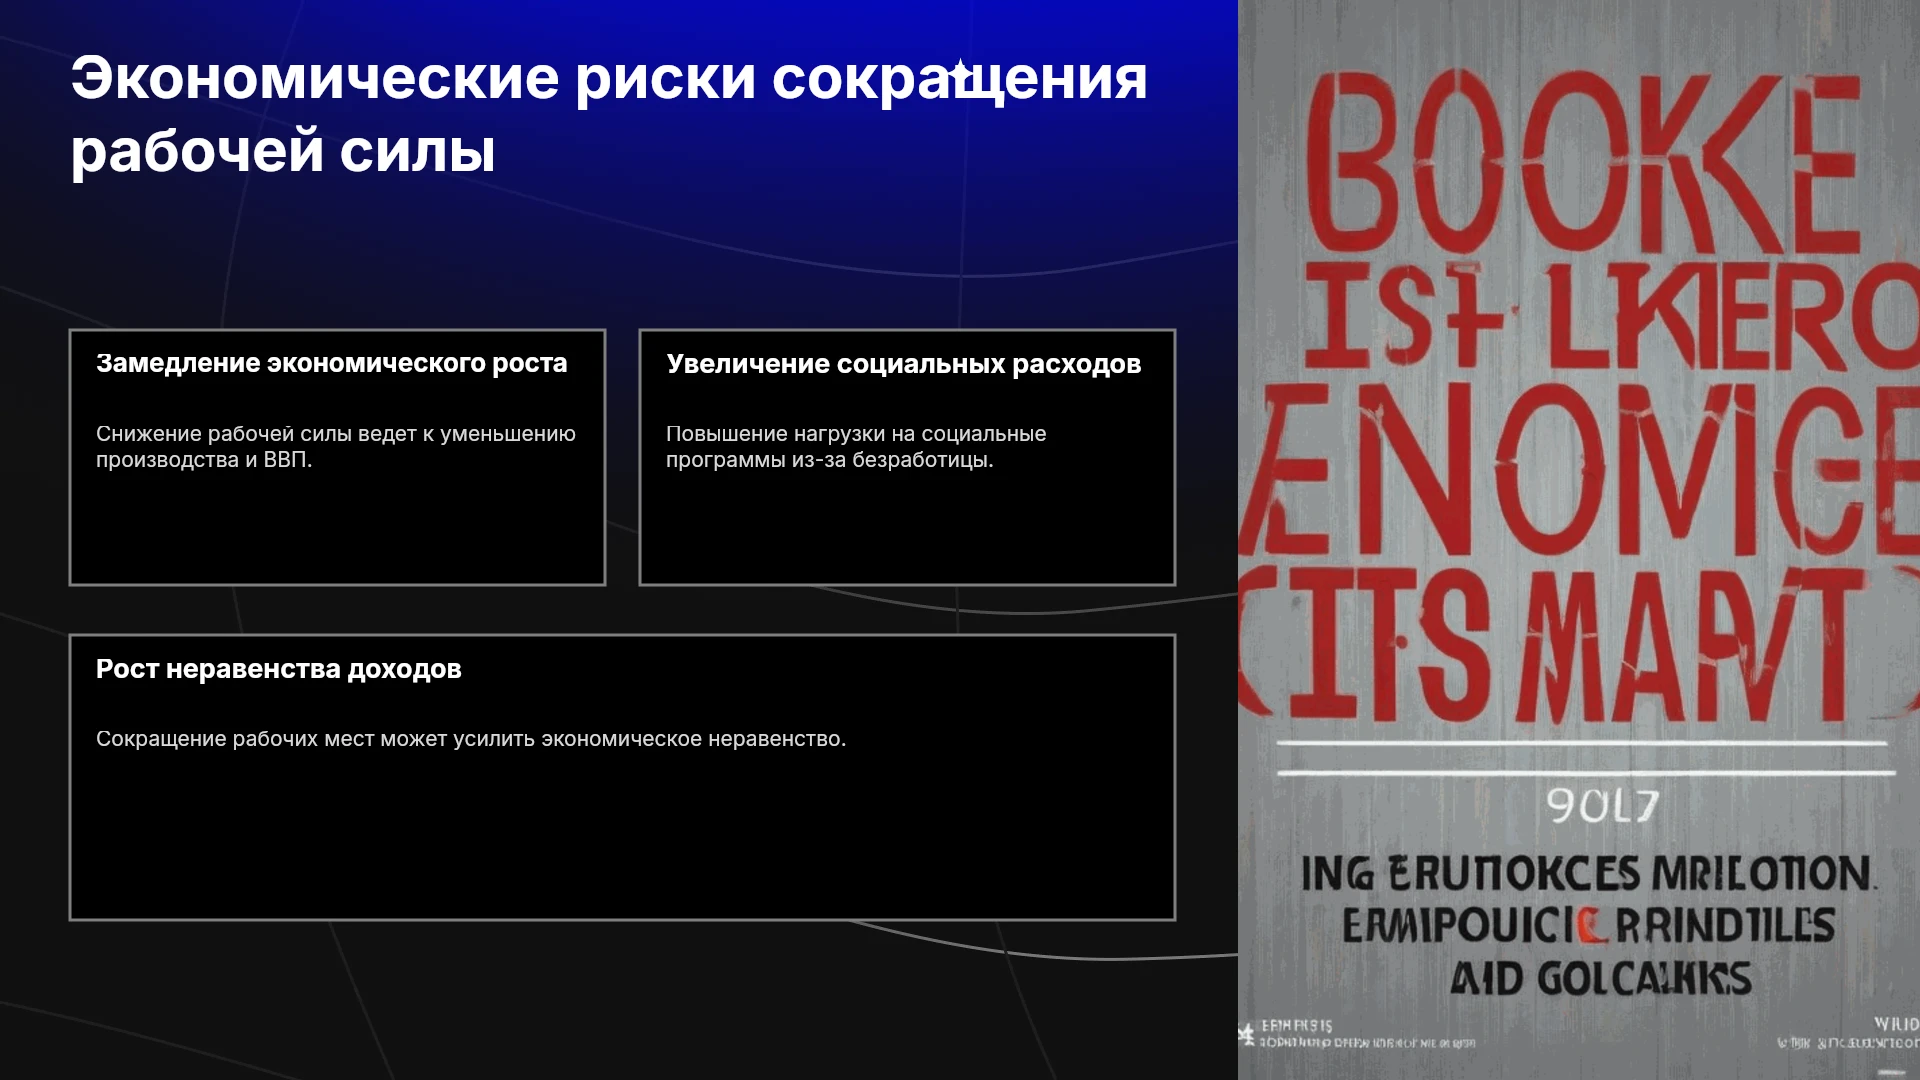Click the black "AID GOLCAKKS" poster line
Screen dimensions: 1920x1080
(1601, 979)
